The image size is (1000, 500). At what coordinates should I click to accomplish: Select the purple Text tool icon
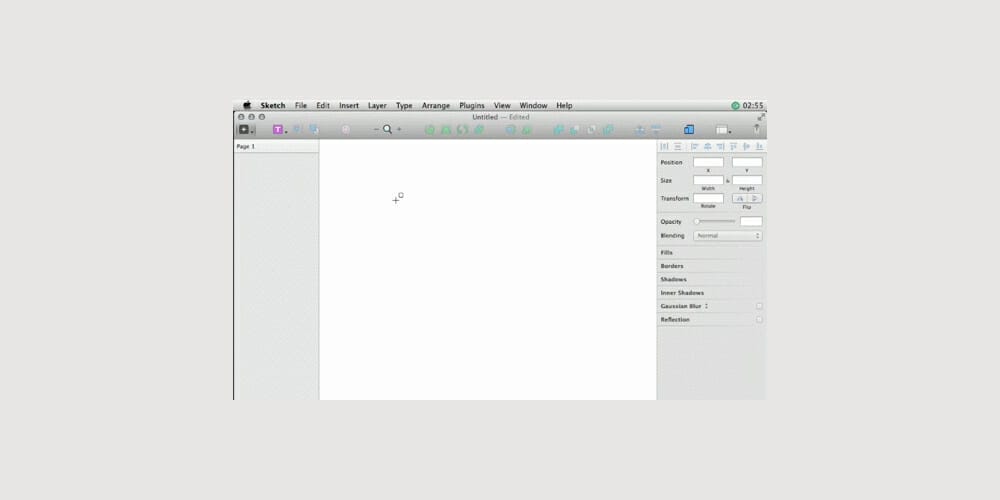tap(278, 129)
